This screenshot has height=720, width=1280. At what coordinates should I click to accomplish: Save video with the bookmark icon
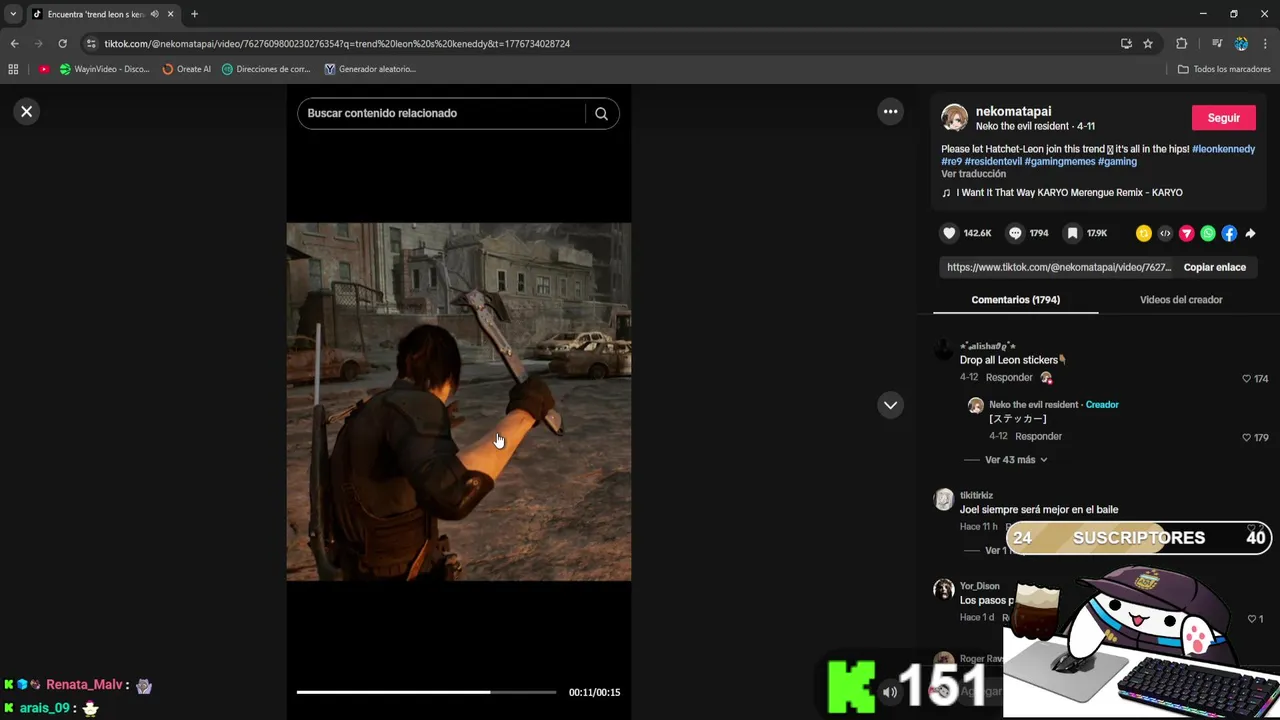(x=1072, y=233)
